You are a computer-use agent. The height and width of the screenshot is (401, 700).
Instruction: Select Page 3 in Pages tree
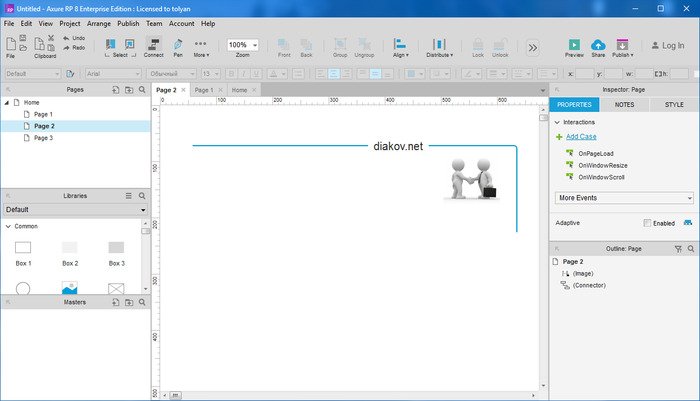point(43,138)
